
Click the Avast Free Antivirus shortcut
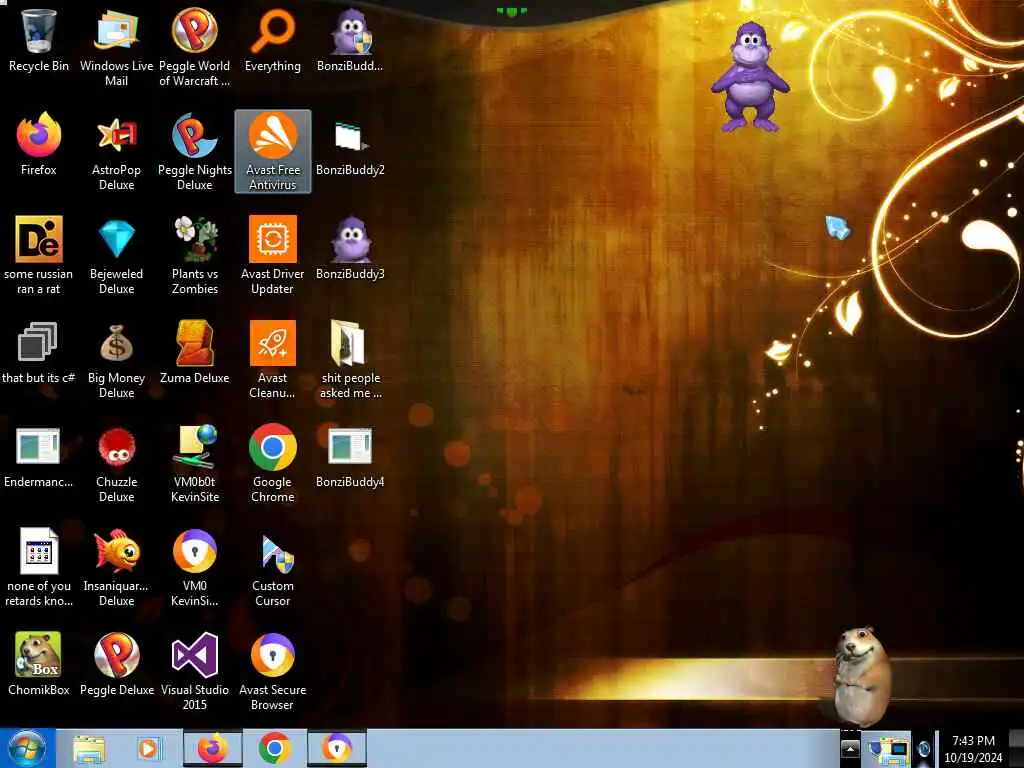273,152
